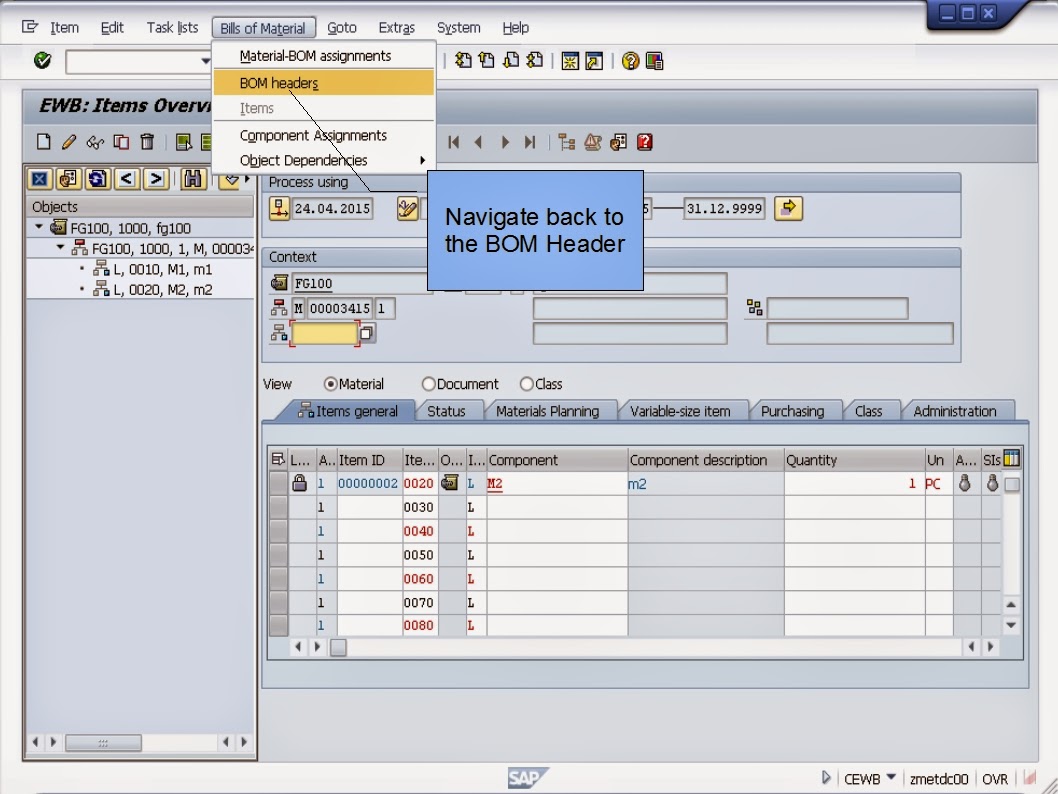Click the green Enter checkmark icon
The height and width of the screenshot is (794, 1058).
(x=41, y=61)
